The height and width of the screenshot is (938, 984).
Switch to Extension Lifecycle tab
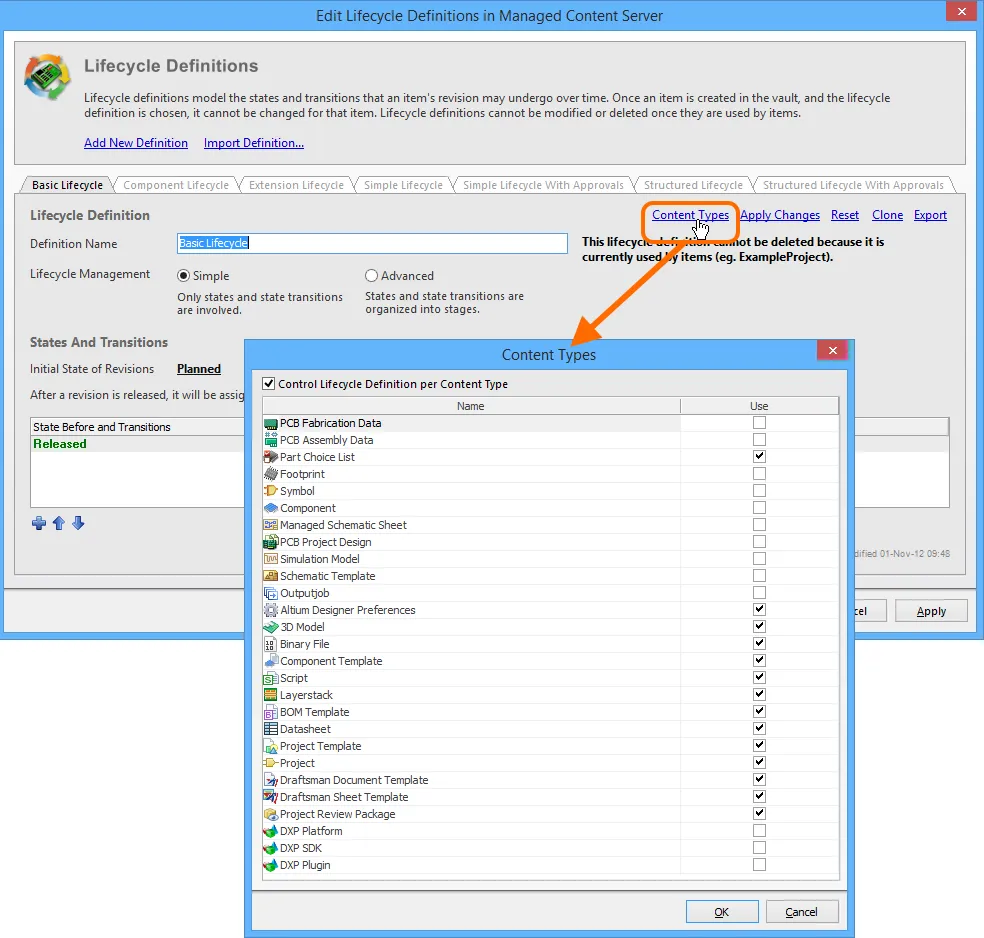[296, 185]
